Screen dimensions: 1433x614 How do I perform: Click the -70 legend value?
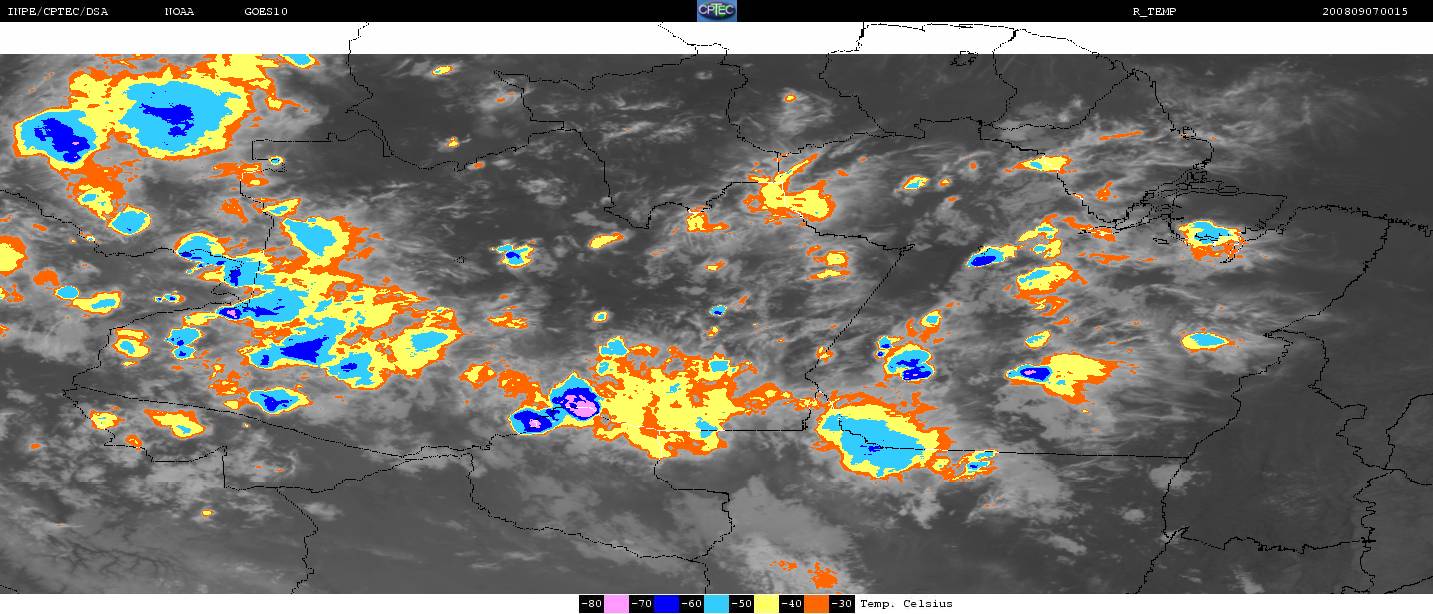point(641,604)
